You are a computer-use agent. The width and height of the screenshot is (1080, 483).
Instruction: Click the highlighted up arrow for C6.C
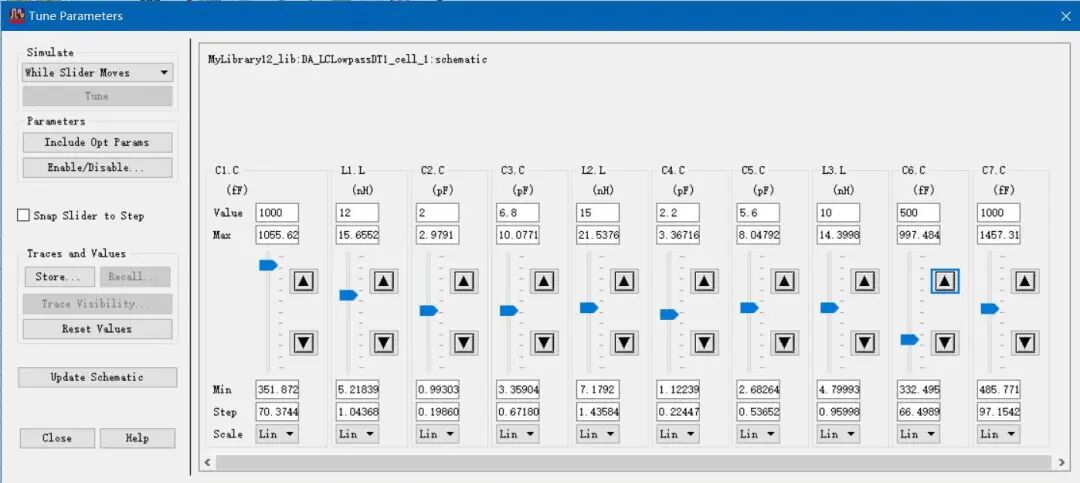(944, 281)
